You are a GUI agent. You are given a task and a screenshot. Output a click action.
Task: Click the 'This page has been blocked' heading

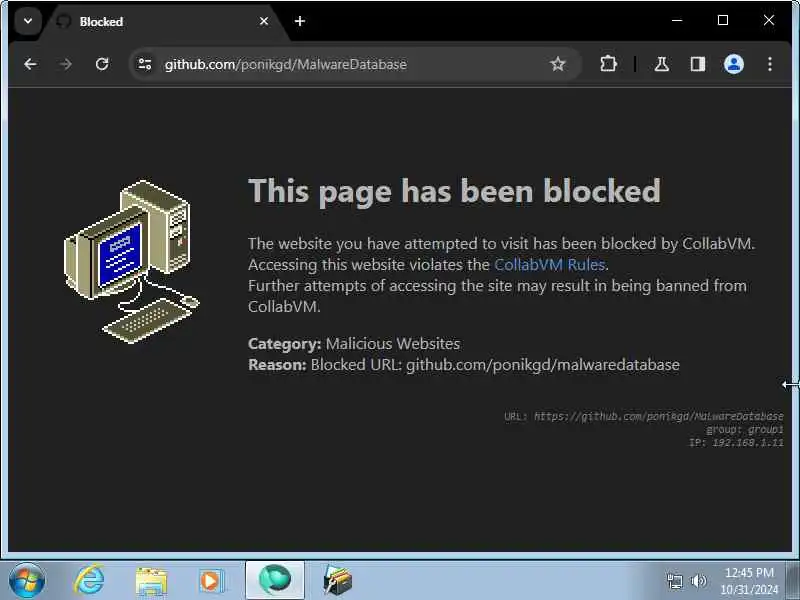click(x=454, y=191)
